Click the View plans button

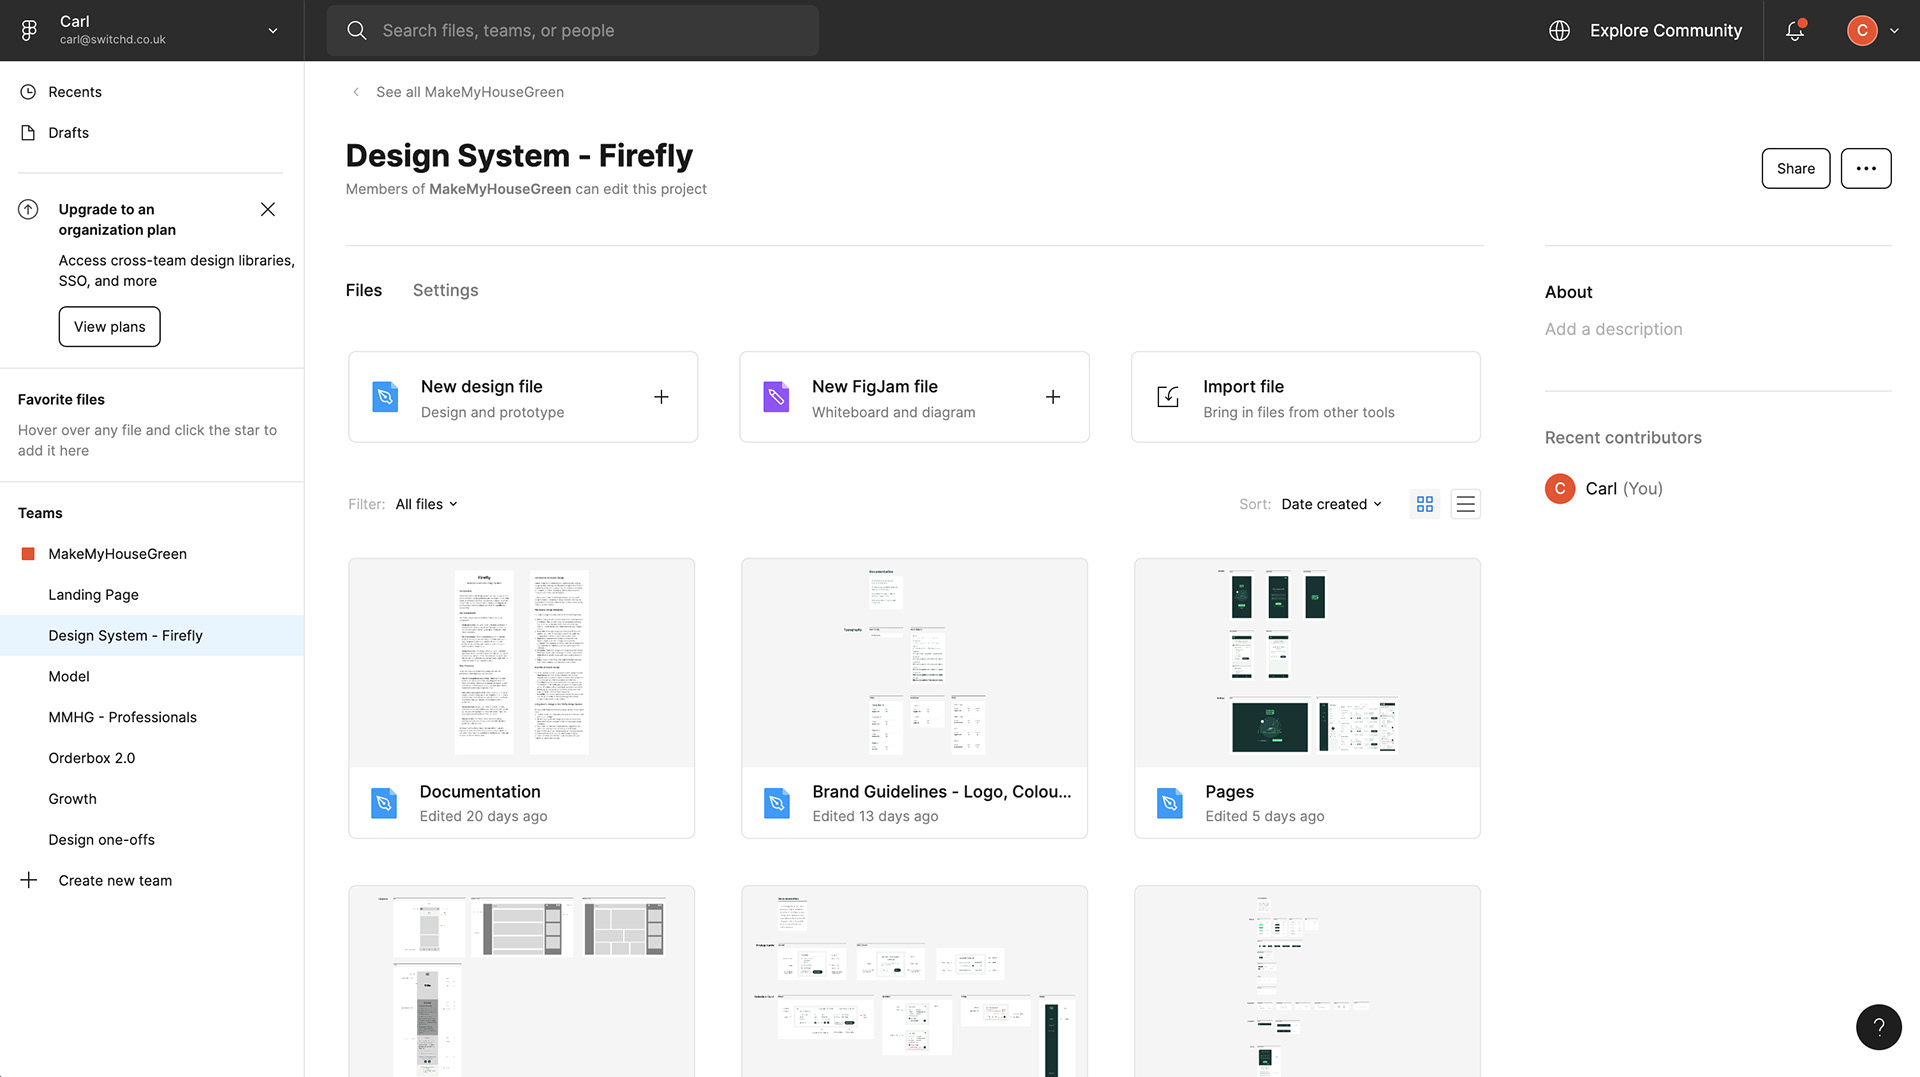110,327
